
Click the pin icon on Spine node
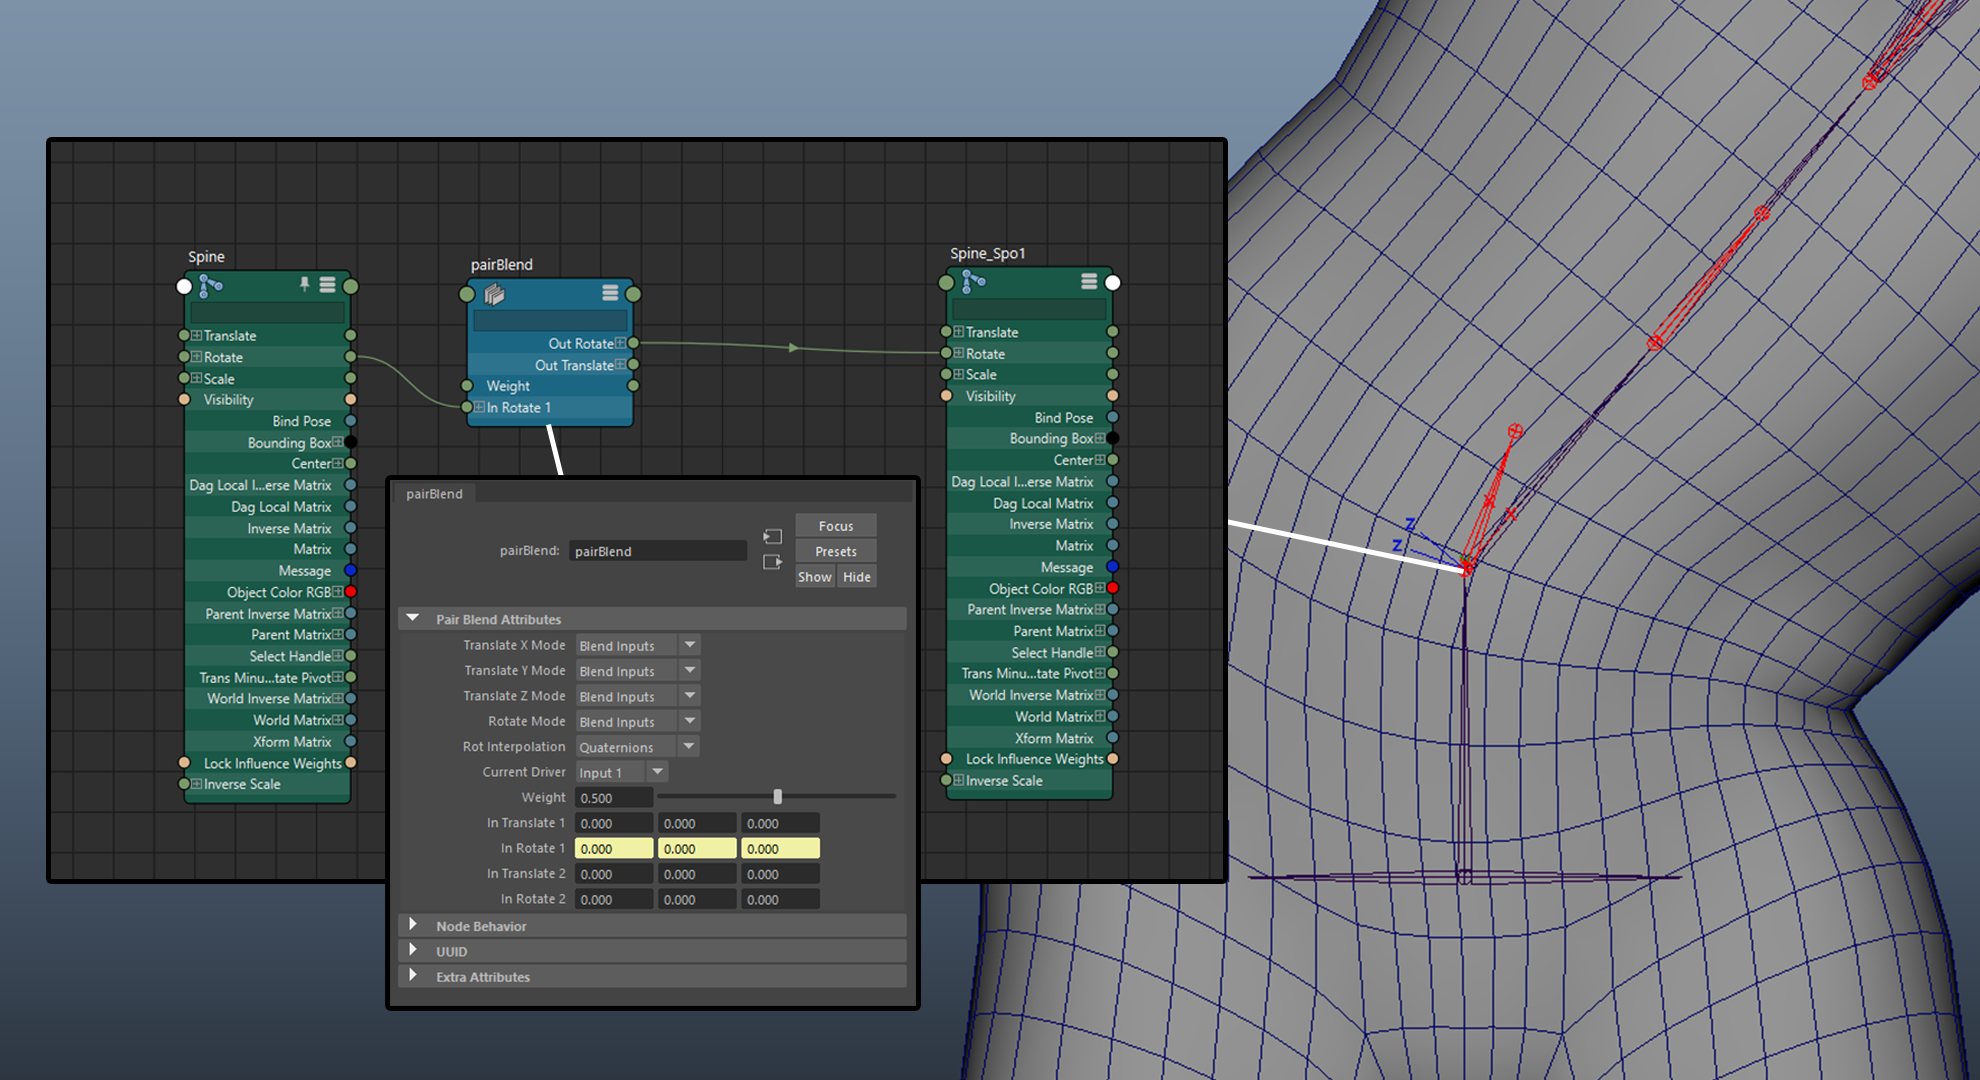pyautogui.click(x=305, y=285)
